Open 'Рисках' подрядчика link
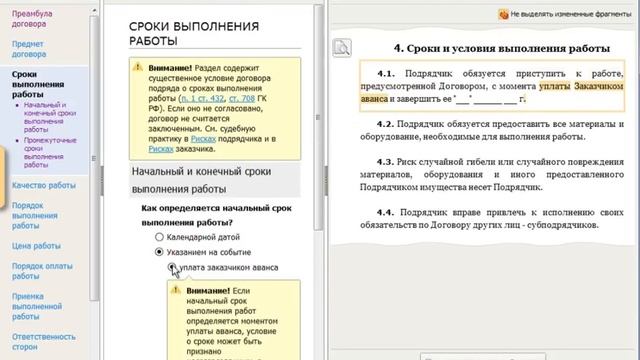Viewport: 640px width, 360px height. pyautogui.click(x=203, y=139)
